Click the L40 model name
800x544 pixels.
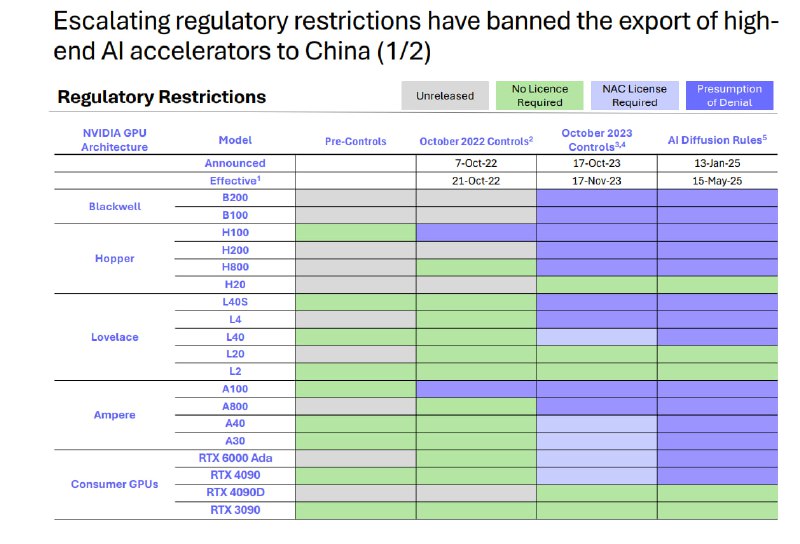click(x=235, y=337)
